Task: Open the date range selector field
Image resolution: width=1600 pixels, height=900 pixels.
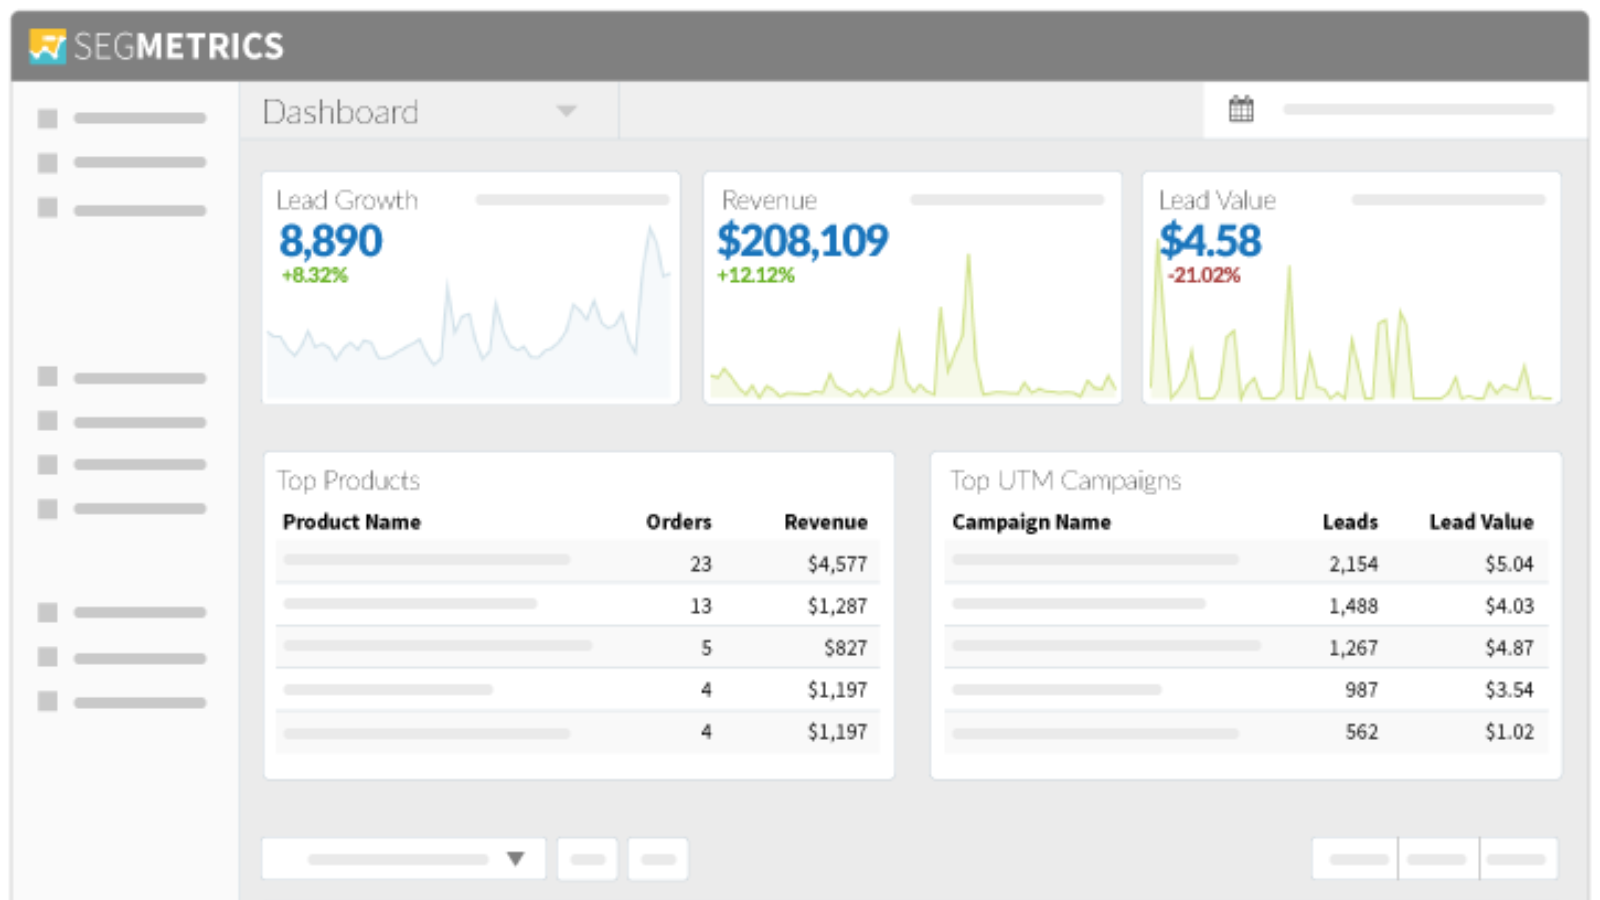Action: click(1420, 110)
